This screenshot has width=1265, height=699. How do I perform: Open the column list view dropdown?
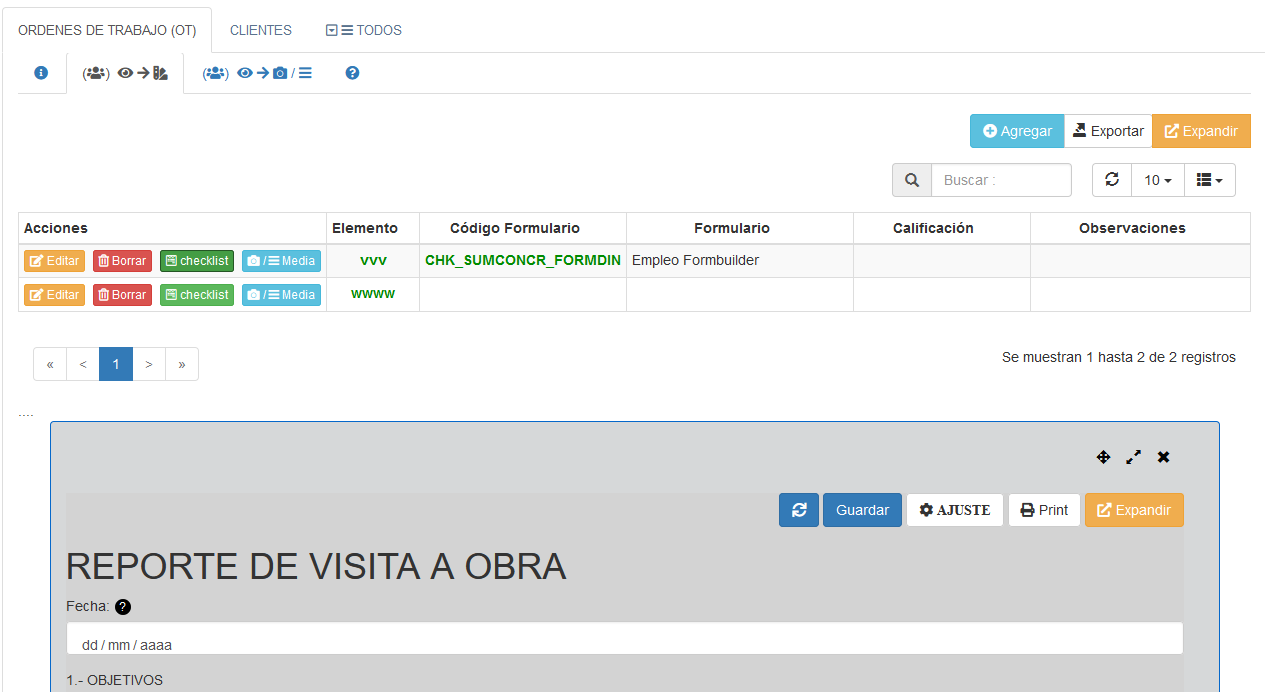point(1209,180)
